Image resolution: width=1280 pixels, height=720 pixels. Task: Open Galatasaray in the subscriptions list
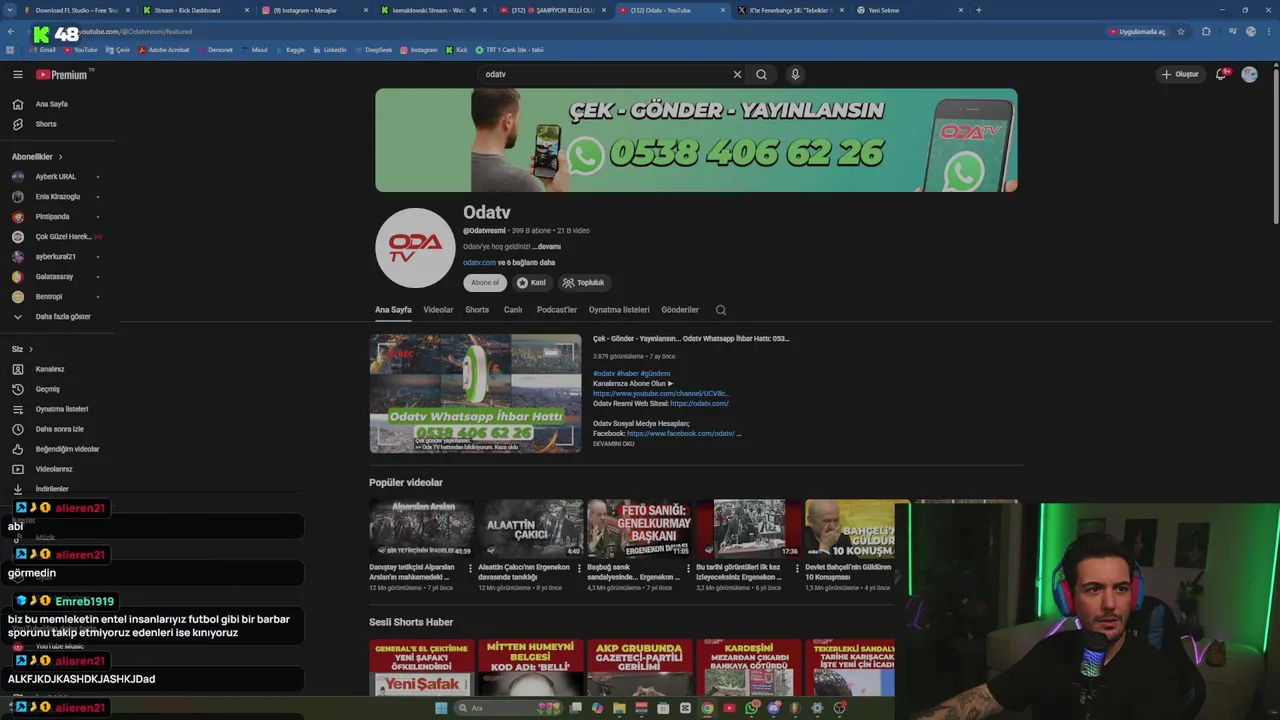click(x=54, y=277)
